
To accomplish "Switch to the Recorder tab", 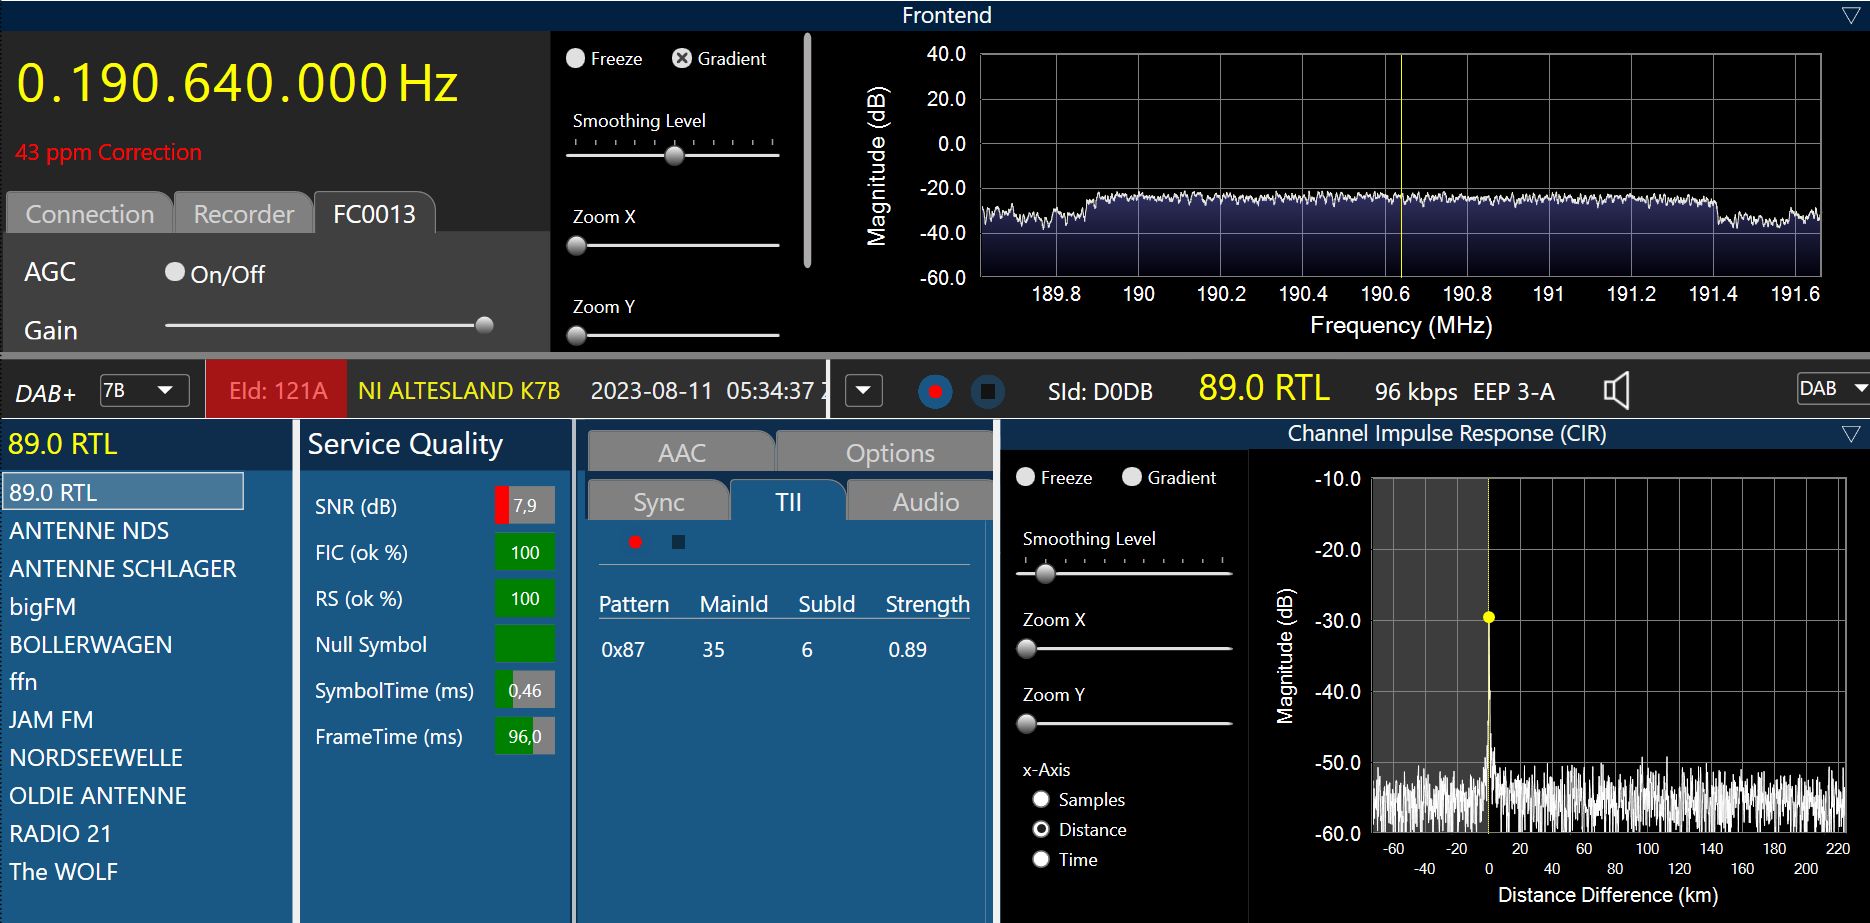I will tap(243, 214).
